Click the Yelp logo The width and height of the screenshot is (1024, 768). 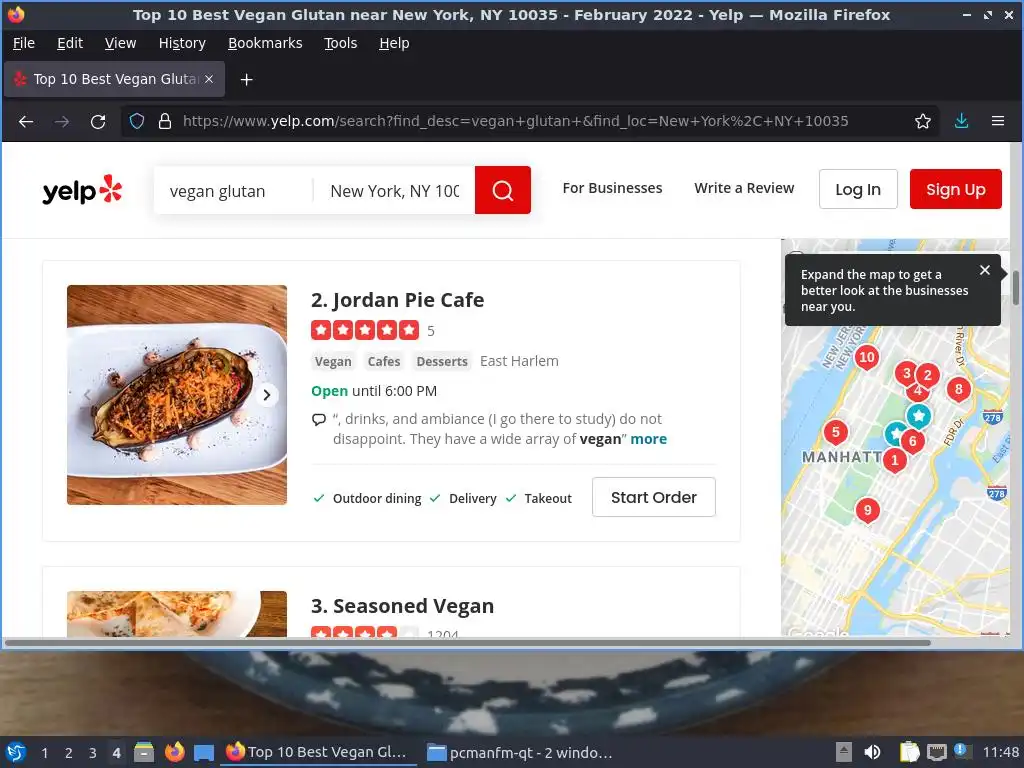click(x=82, y=190)
